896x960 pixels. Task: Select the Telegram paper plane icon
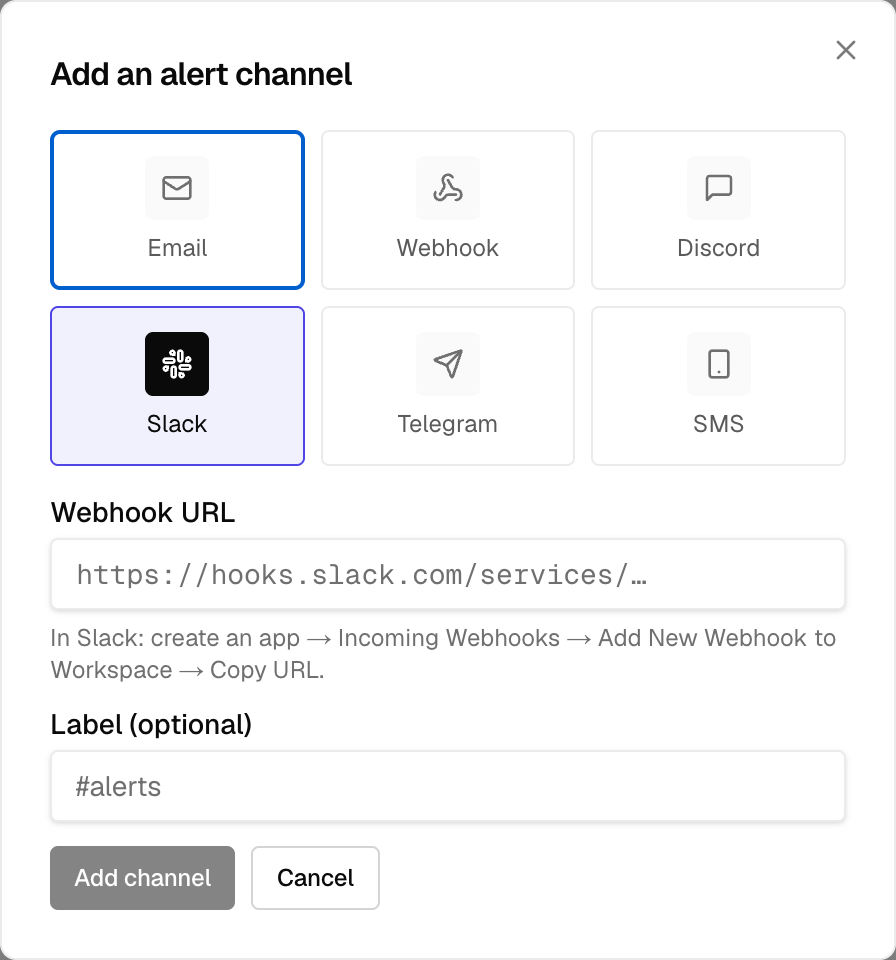pyautogui.click(x=448, y=364)
